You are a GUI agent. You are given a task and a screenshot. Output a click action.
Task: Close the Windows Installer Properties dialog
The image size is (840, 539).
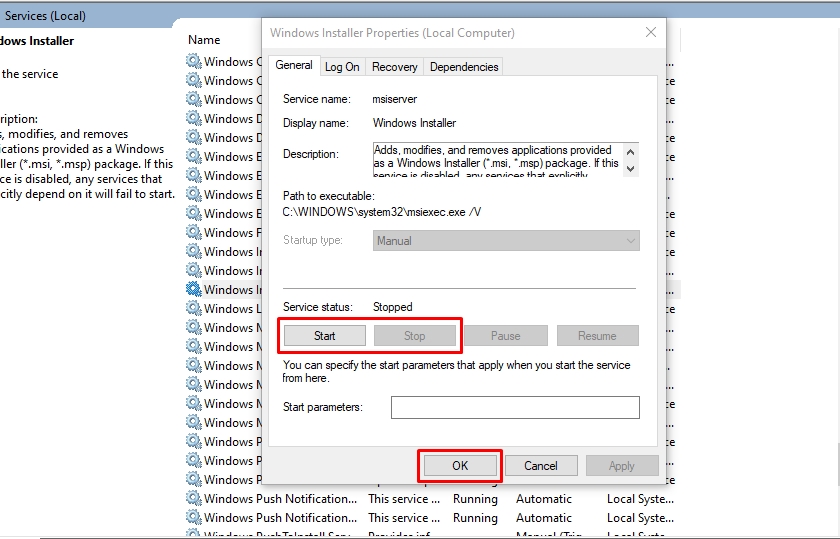click(x=651, y=32)
